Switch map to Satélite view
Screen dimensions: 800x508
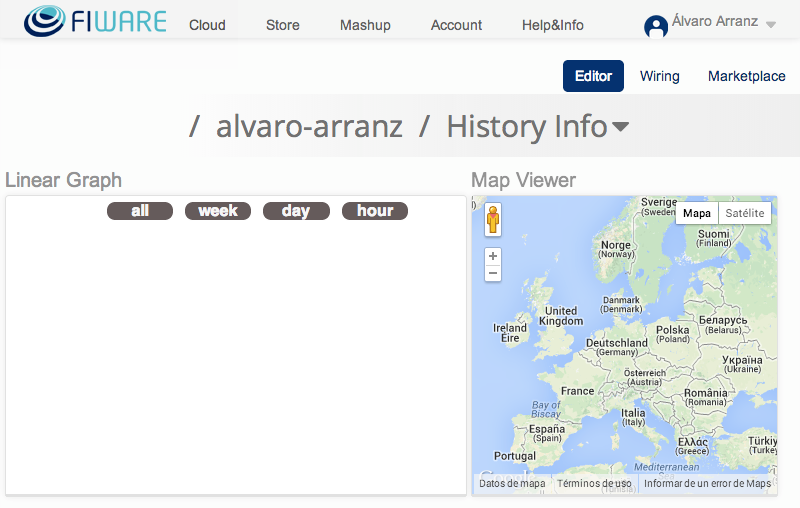744,213
